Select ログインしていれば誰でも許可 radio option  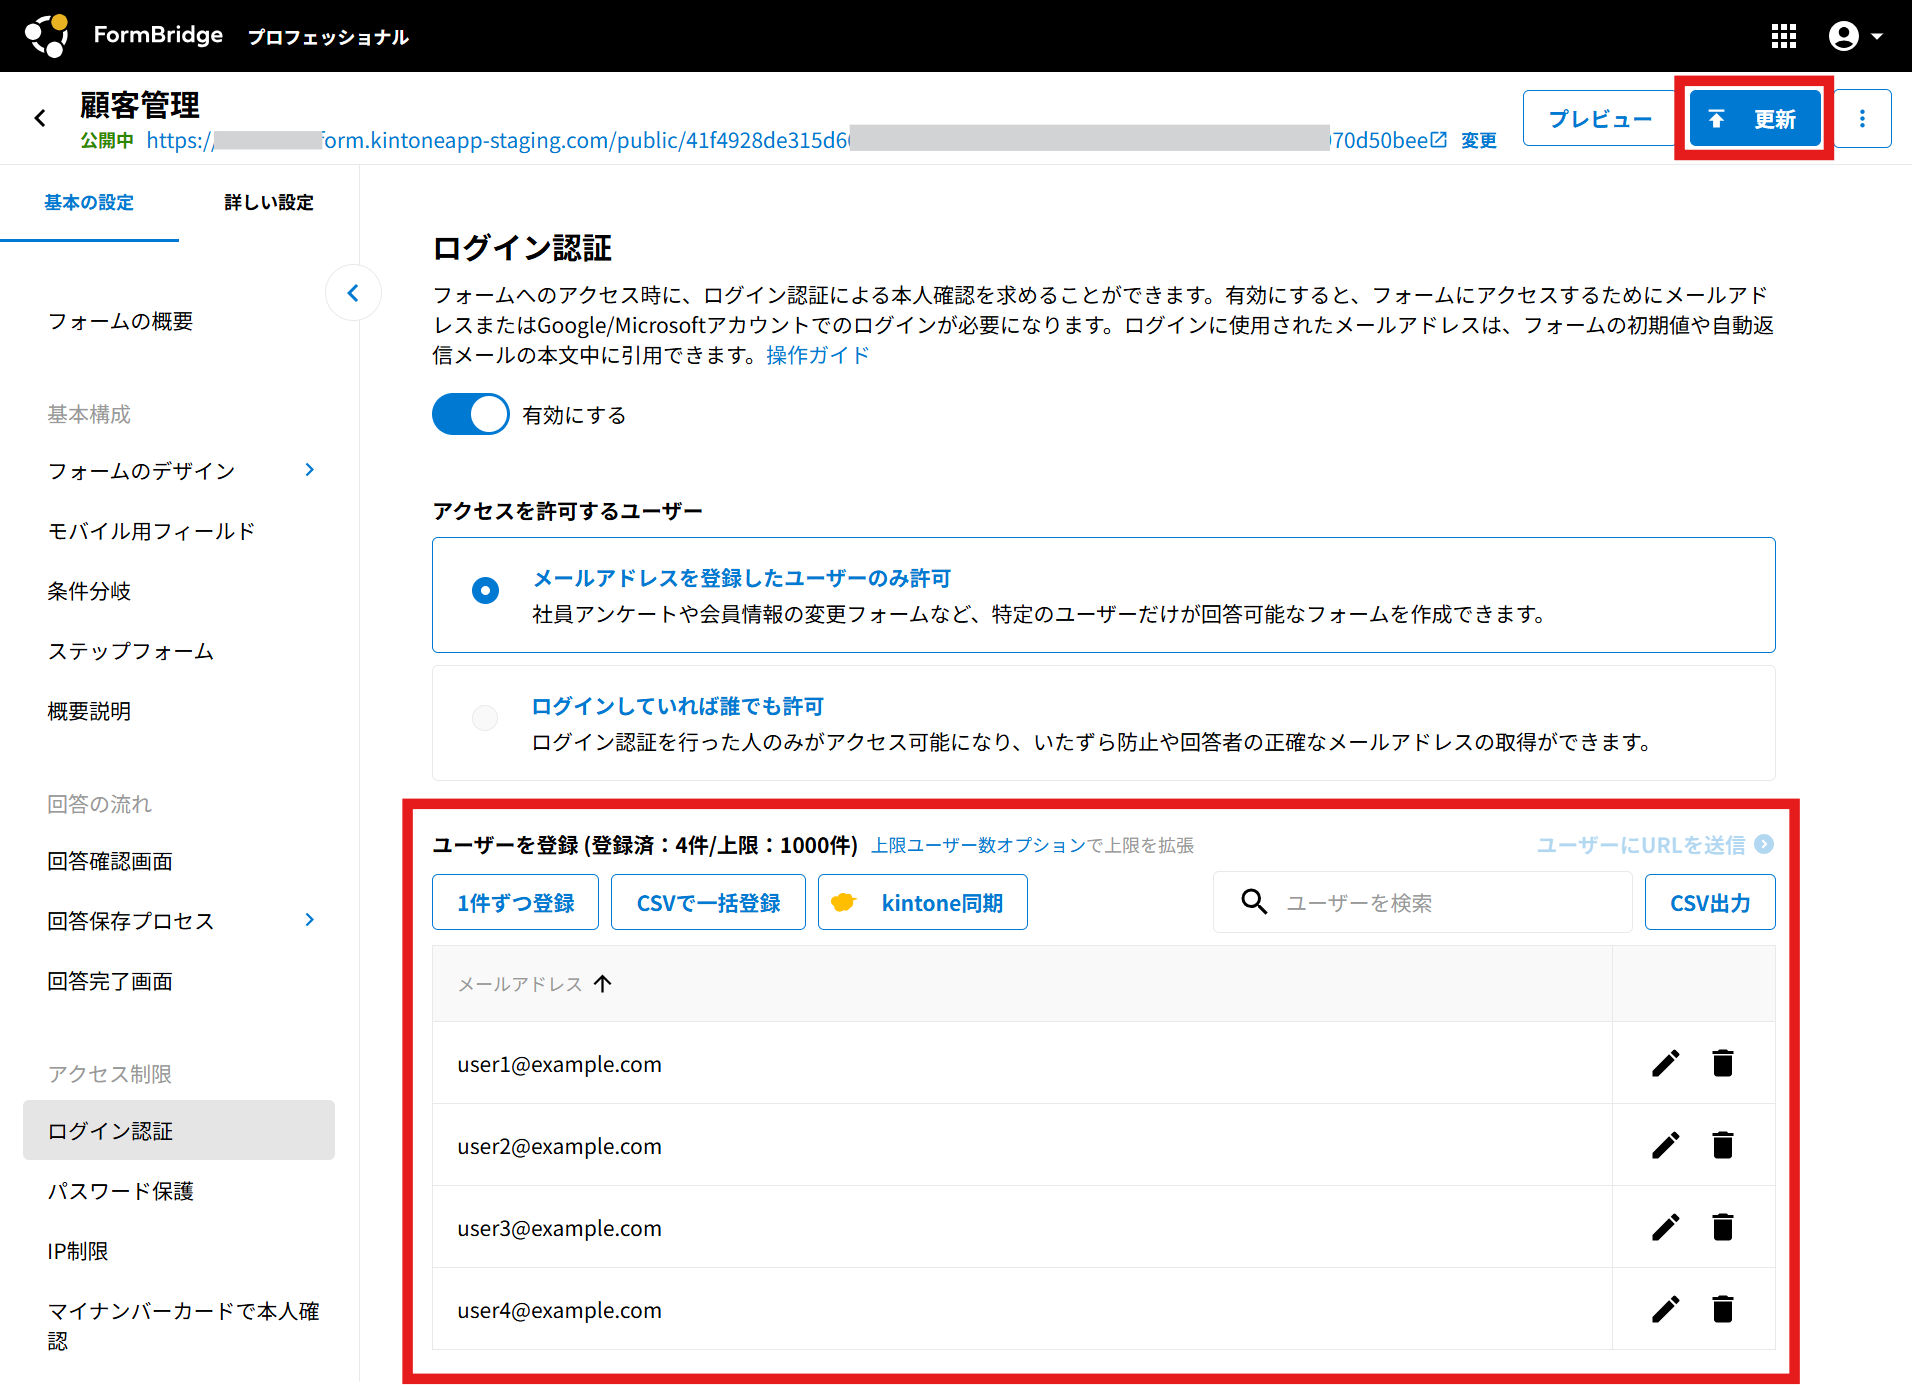tap(486, 718)
